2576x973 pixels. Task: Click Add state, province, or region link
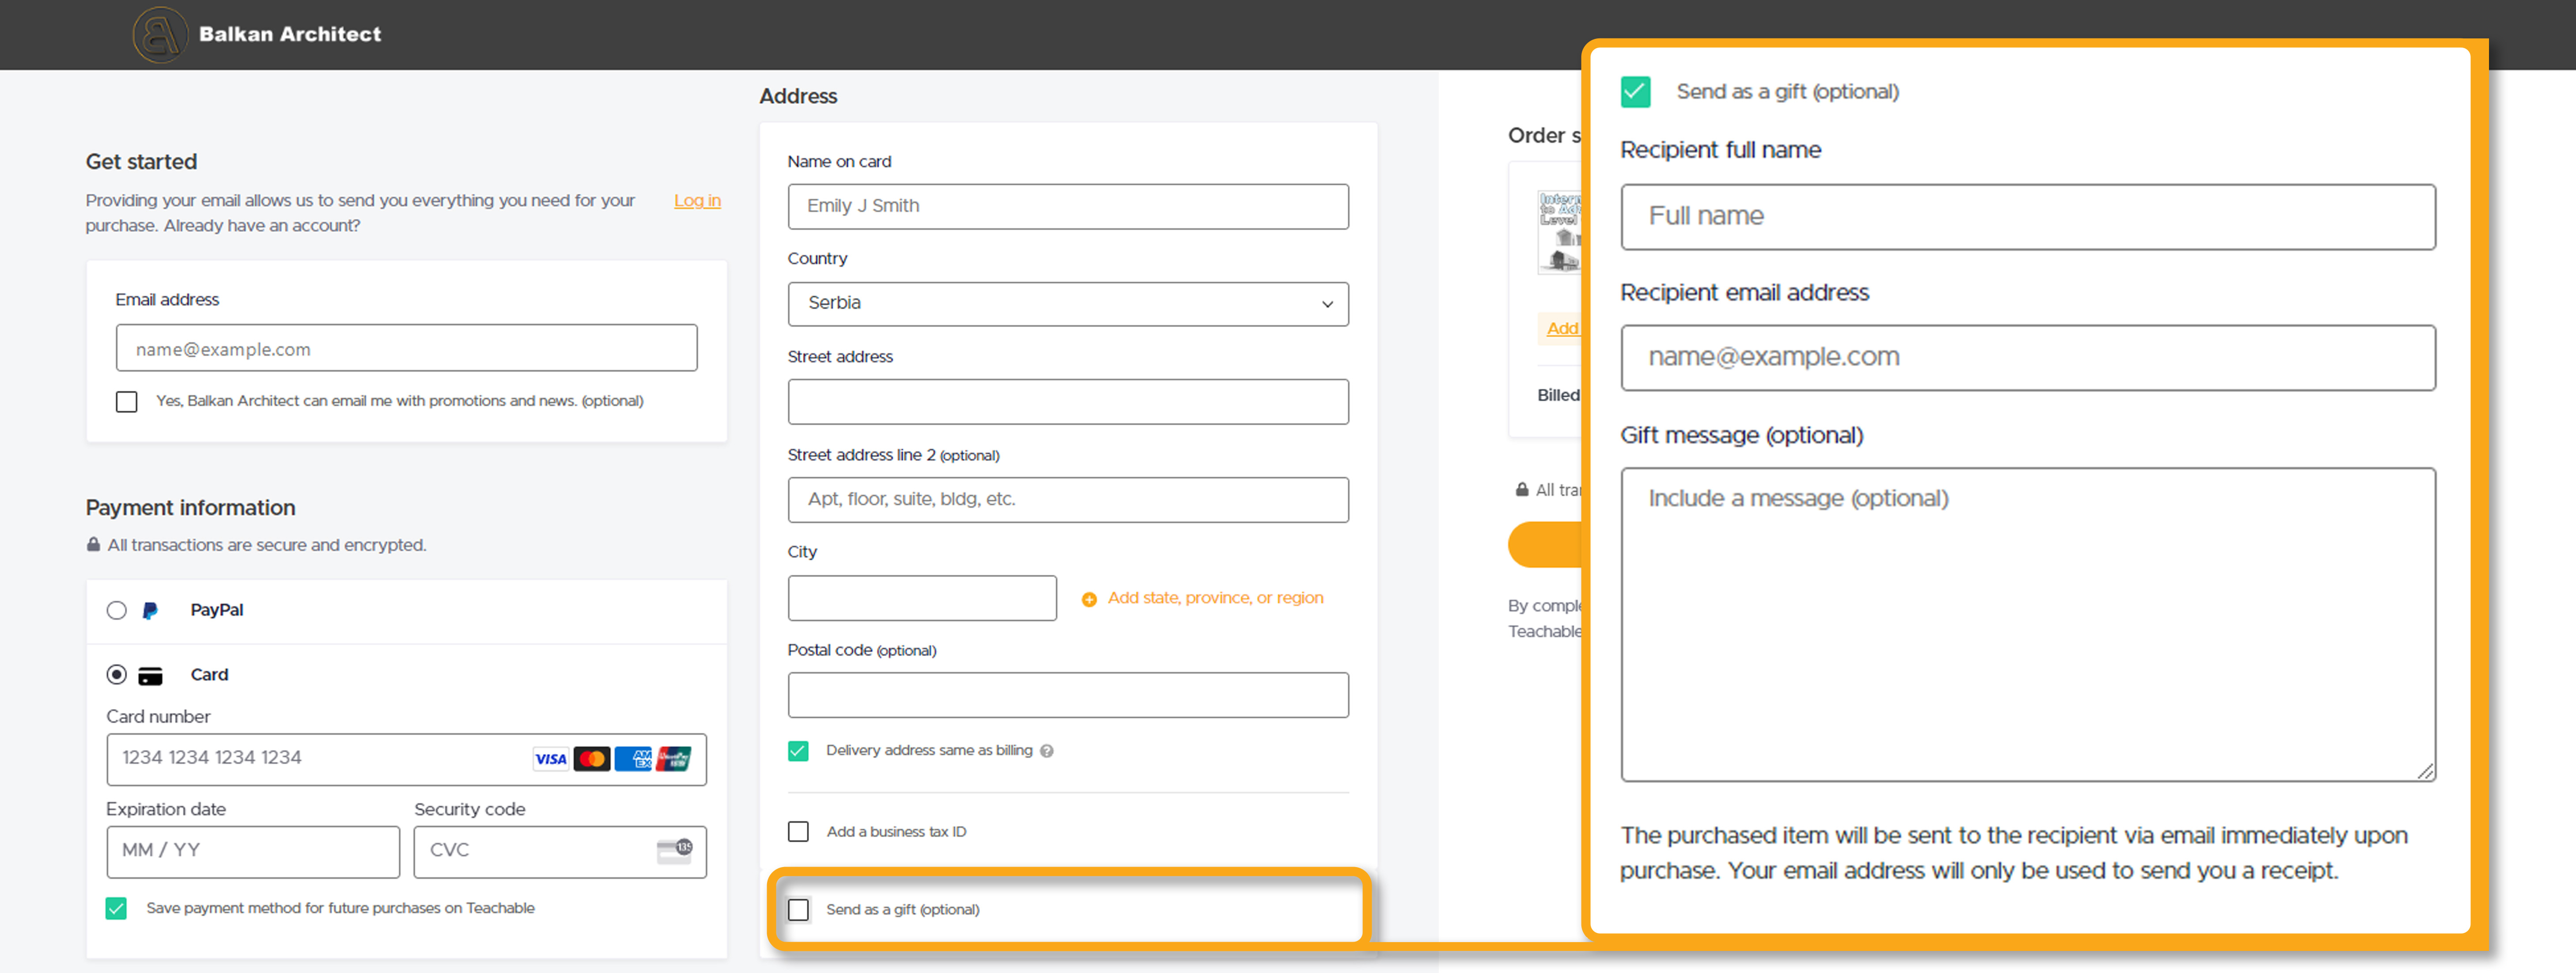click(1215, 598)
